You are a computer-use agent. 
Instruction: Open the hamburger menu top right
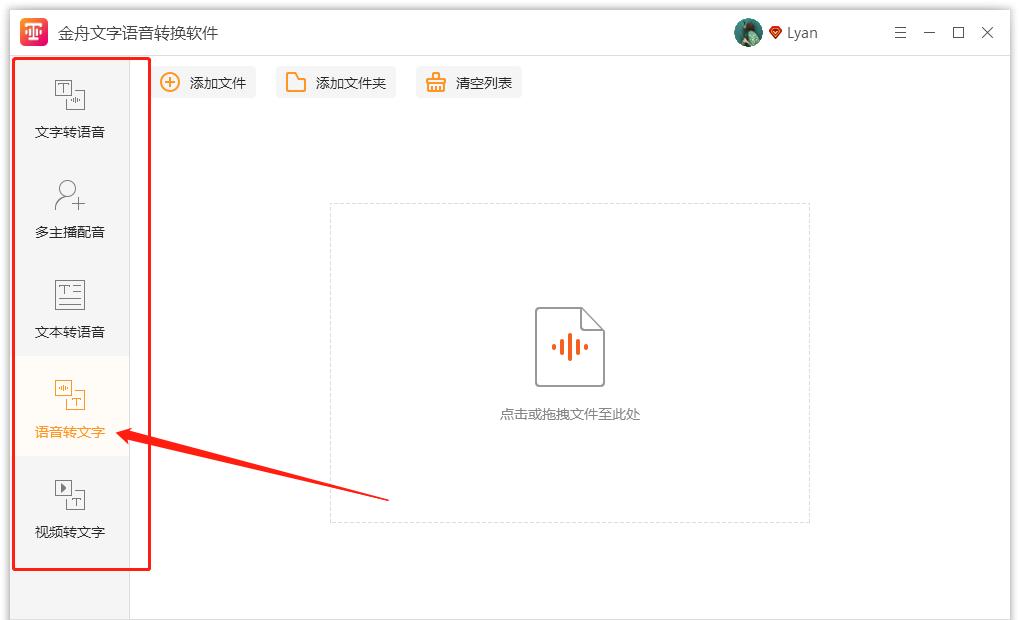point(899,32)
